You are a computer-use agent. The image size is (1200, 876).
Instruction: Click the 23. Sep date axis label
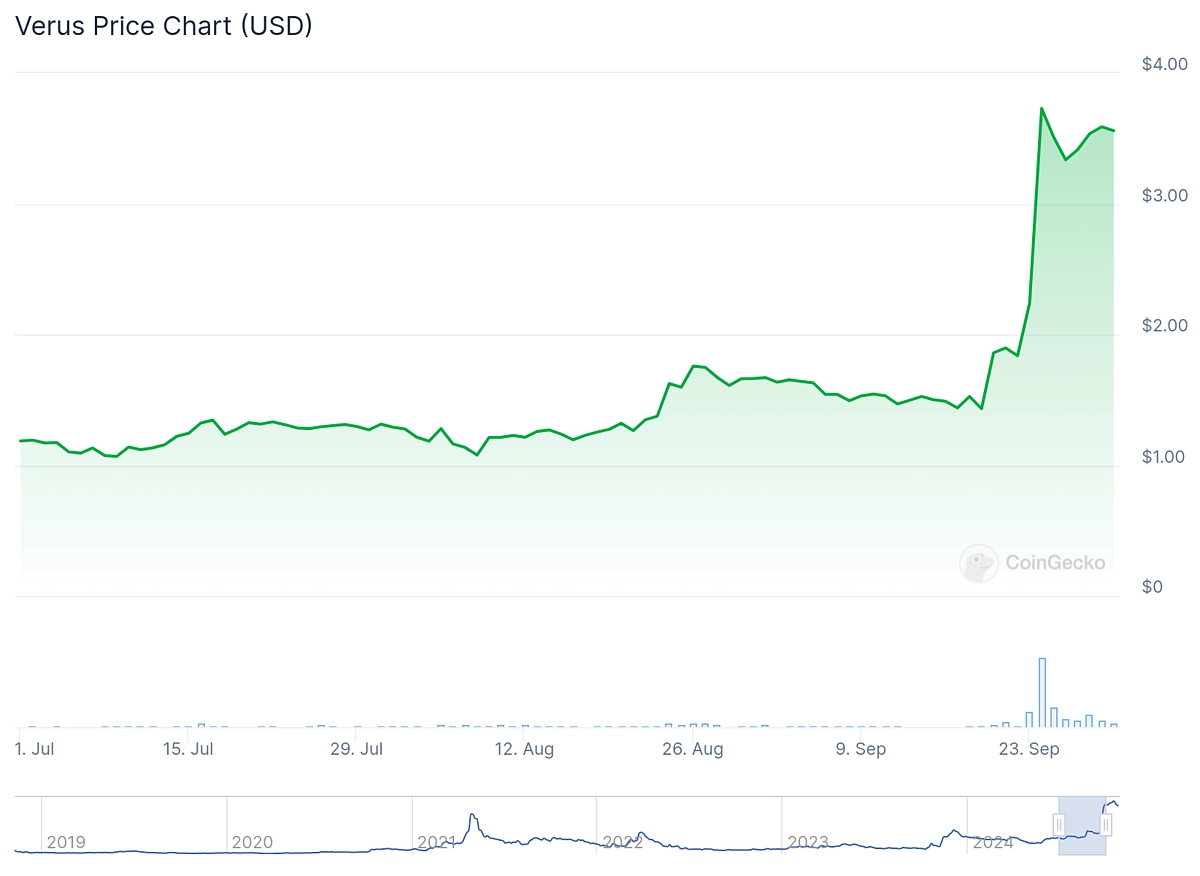tap(1029, 749)
